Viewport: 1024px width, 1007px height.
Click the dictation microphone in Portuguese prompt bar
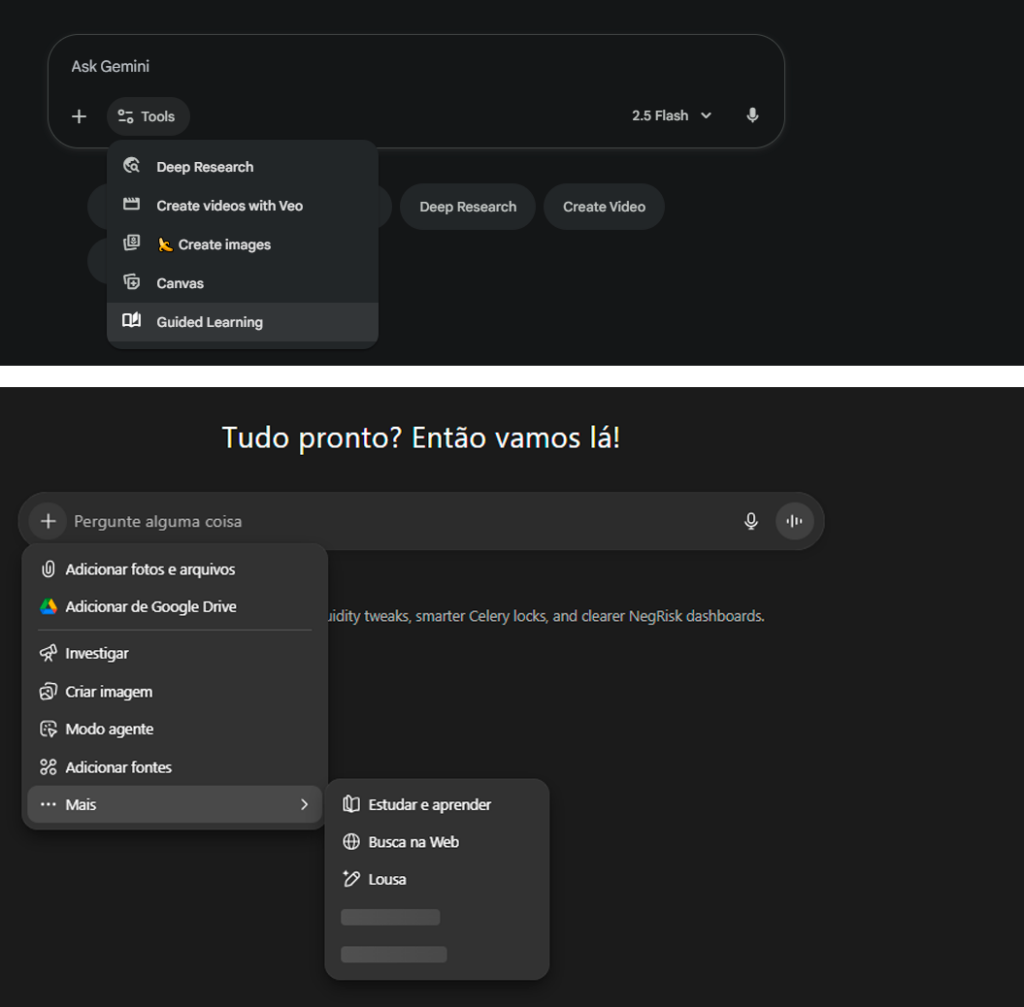click(x=751, y=521)
